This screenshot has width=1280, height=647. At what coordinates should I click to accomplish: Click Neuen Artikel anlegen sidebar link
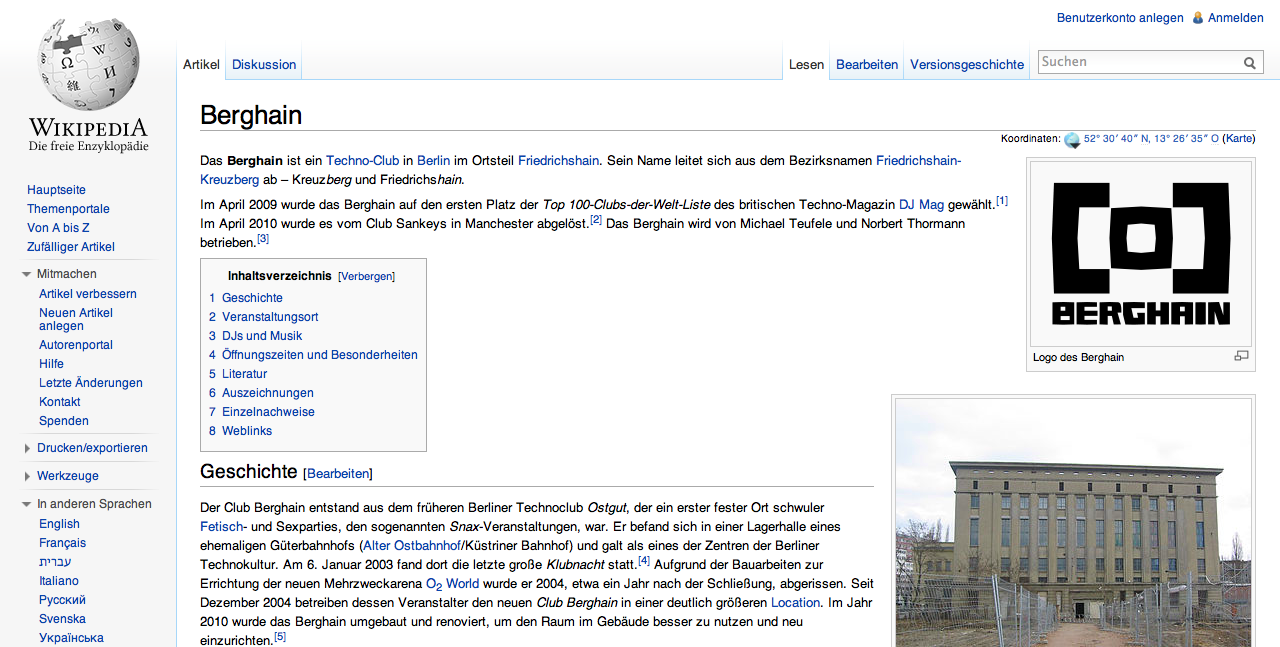click(76, 319)
